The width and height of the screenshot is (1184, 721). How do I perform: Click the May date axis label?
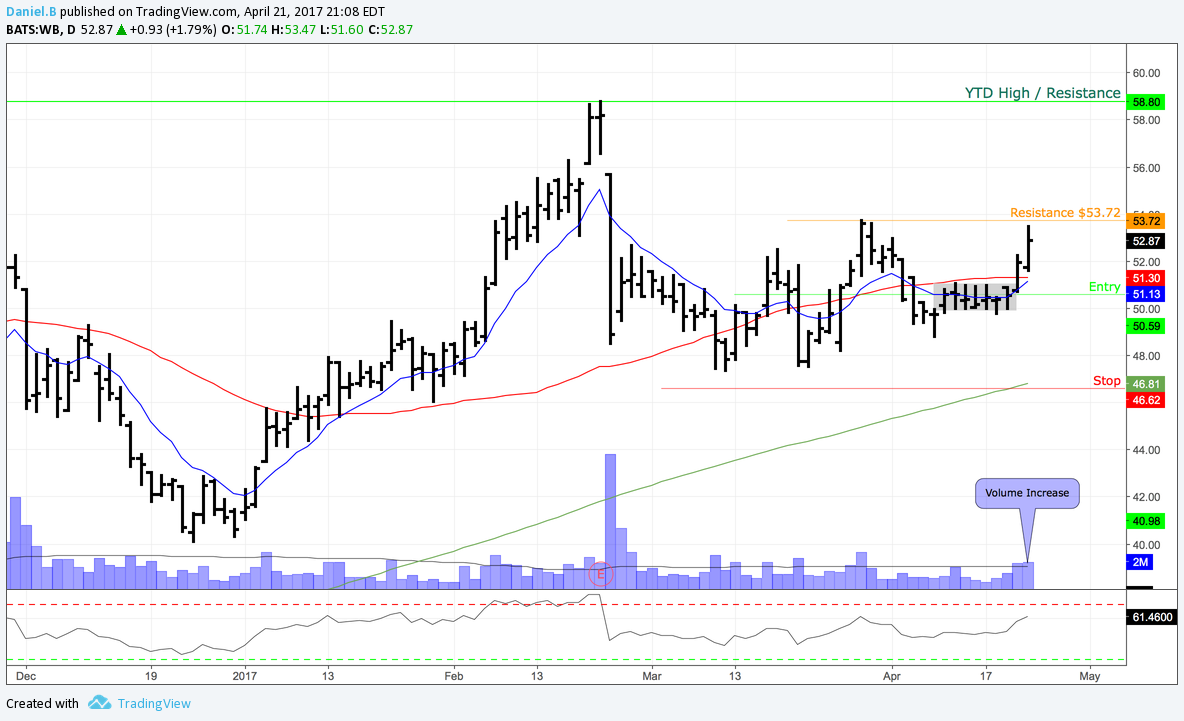pyautogui.click(x=1090, y=676)
